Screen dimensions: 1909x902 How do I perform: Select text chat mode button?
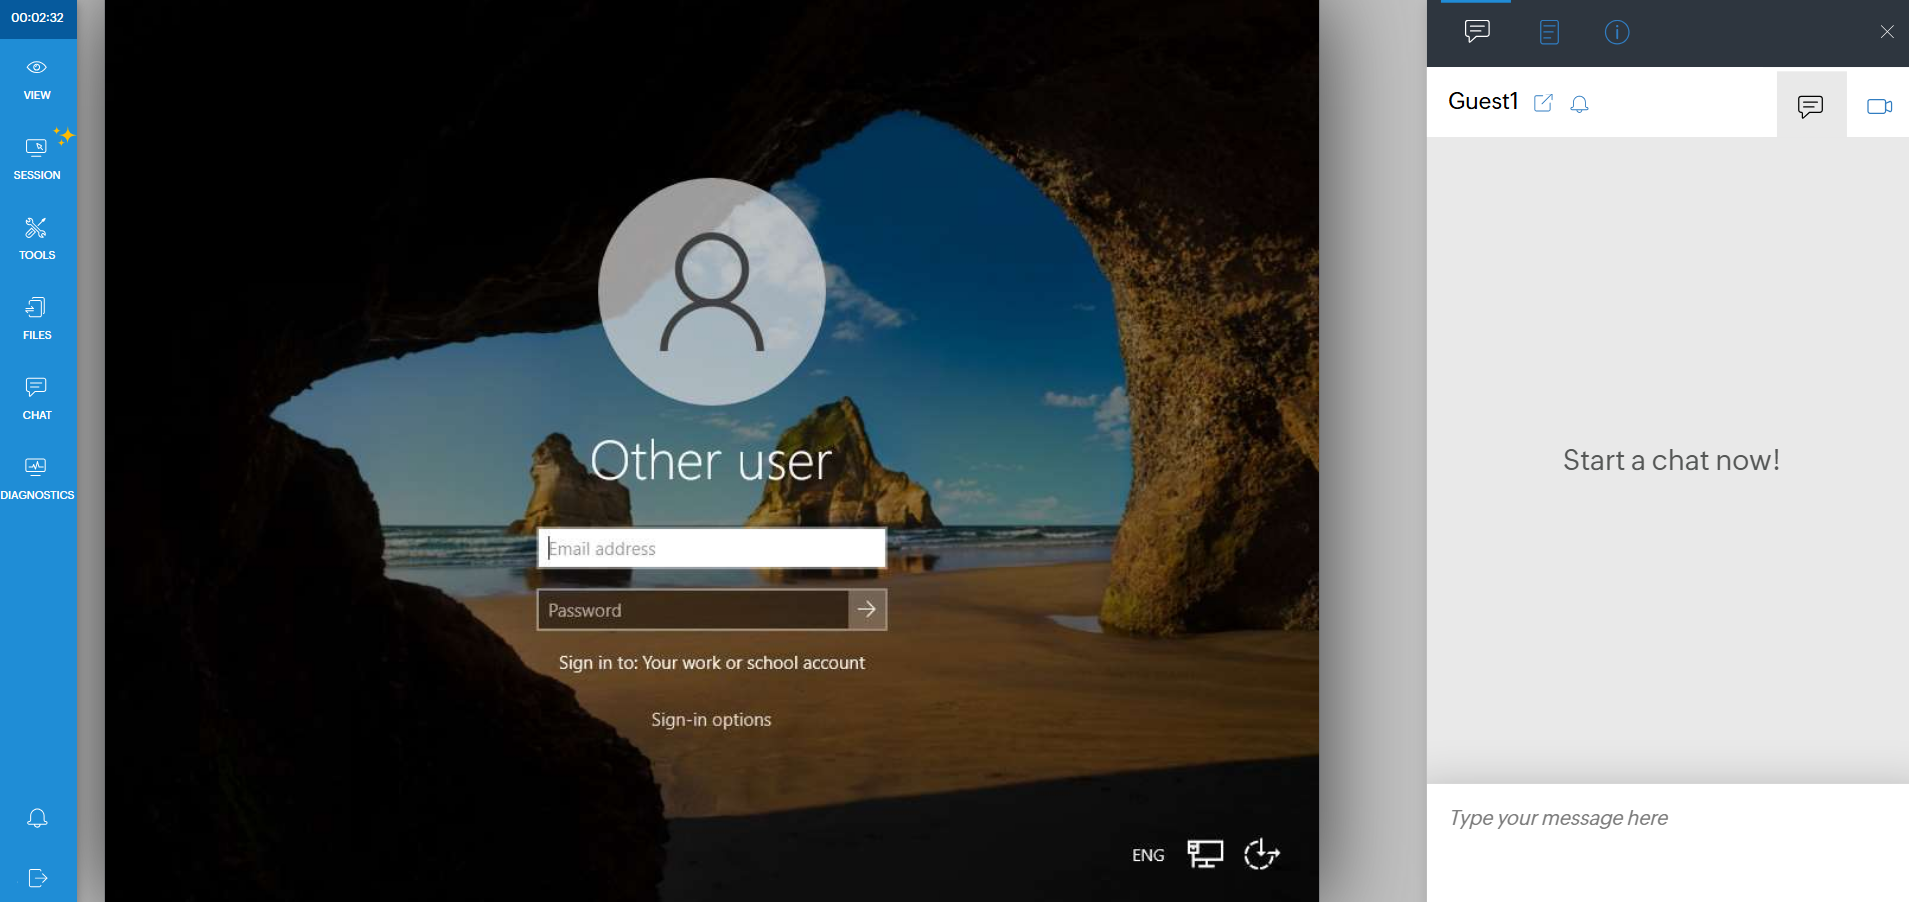point(1810,106)
